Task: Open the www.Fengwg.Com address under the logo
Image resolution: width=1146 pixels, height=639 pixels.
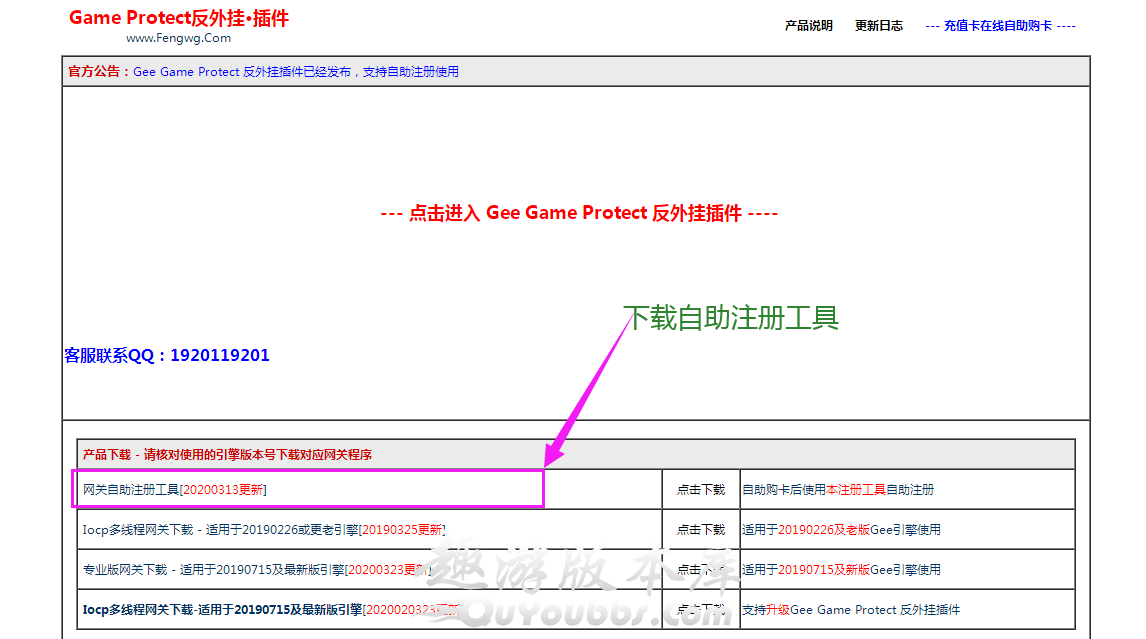Action: (178, 38)
